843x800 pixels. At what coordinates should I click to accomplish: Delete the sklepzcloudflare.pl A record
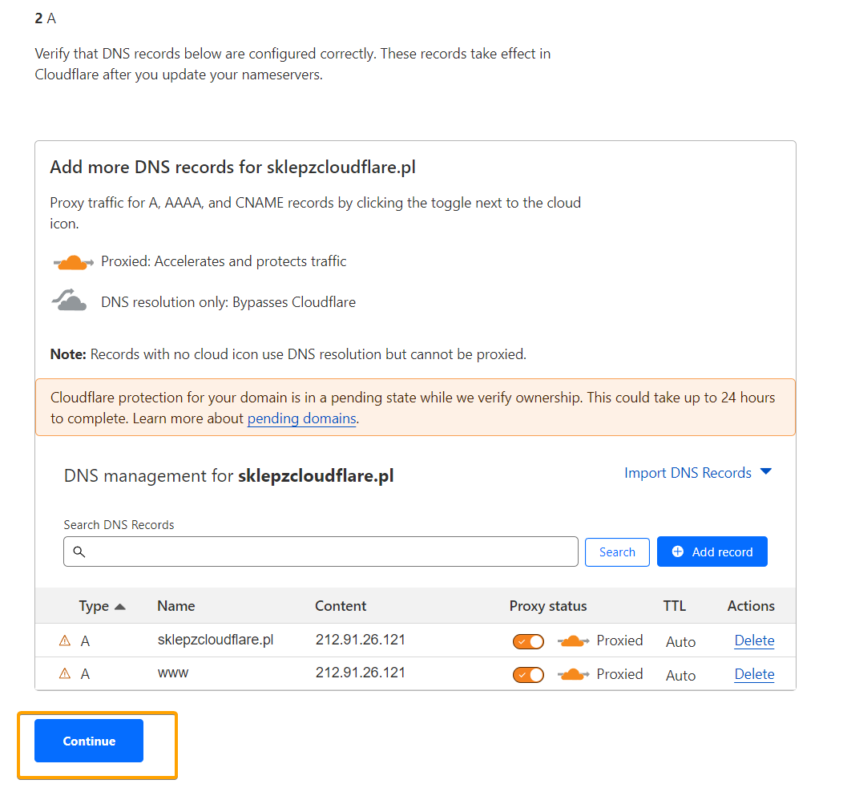coord(754,641)
